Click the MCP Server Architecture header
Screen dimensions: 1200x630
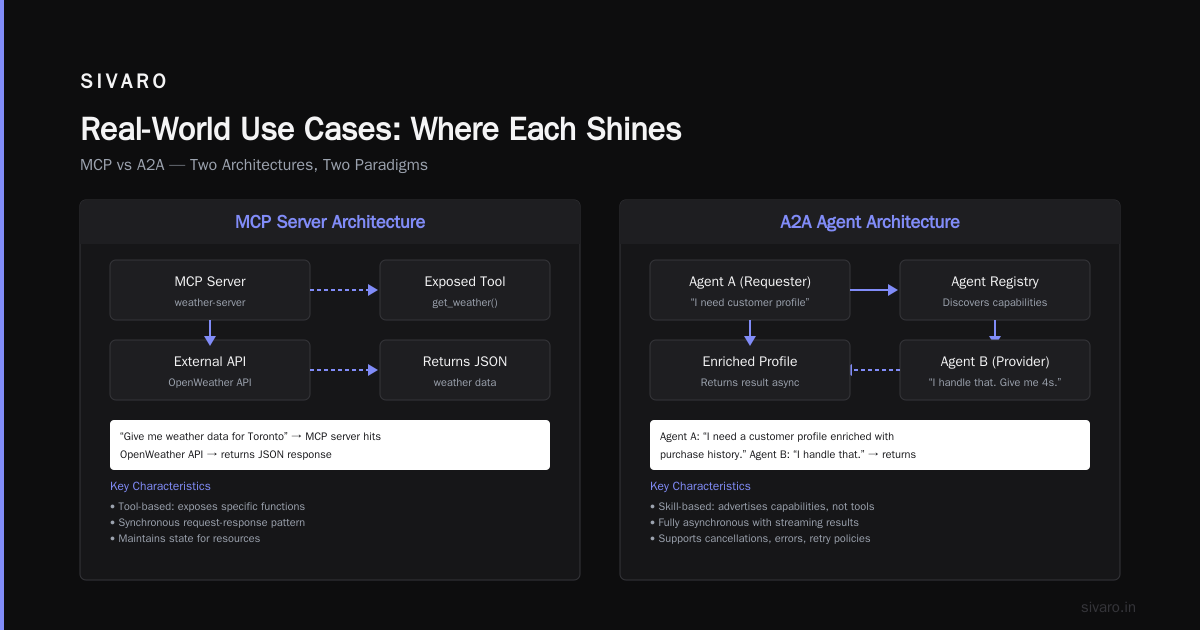click(x=330, y=222)
